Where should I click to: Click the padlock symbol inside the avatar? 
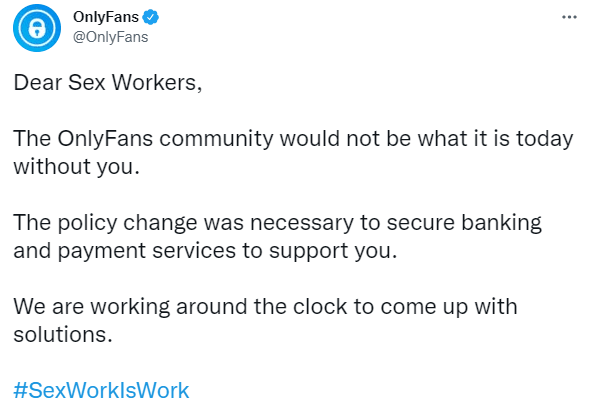click(37, 28)
